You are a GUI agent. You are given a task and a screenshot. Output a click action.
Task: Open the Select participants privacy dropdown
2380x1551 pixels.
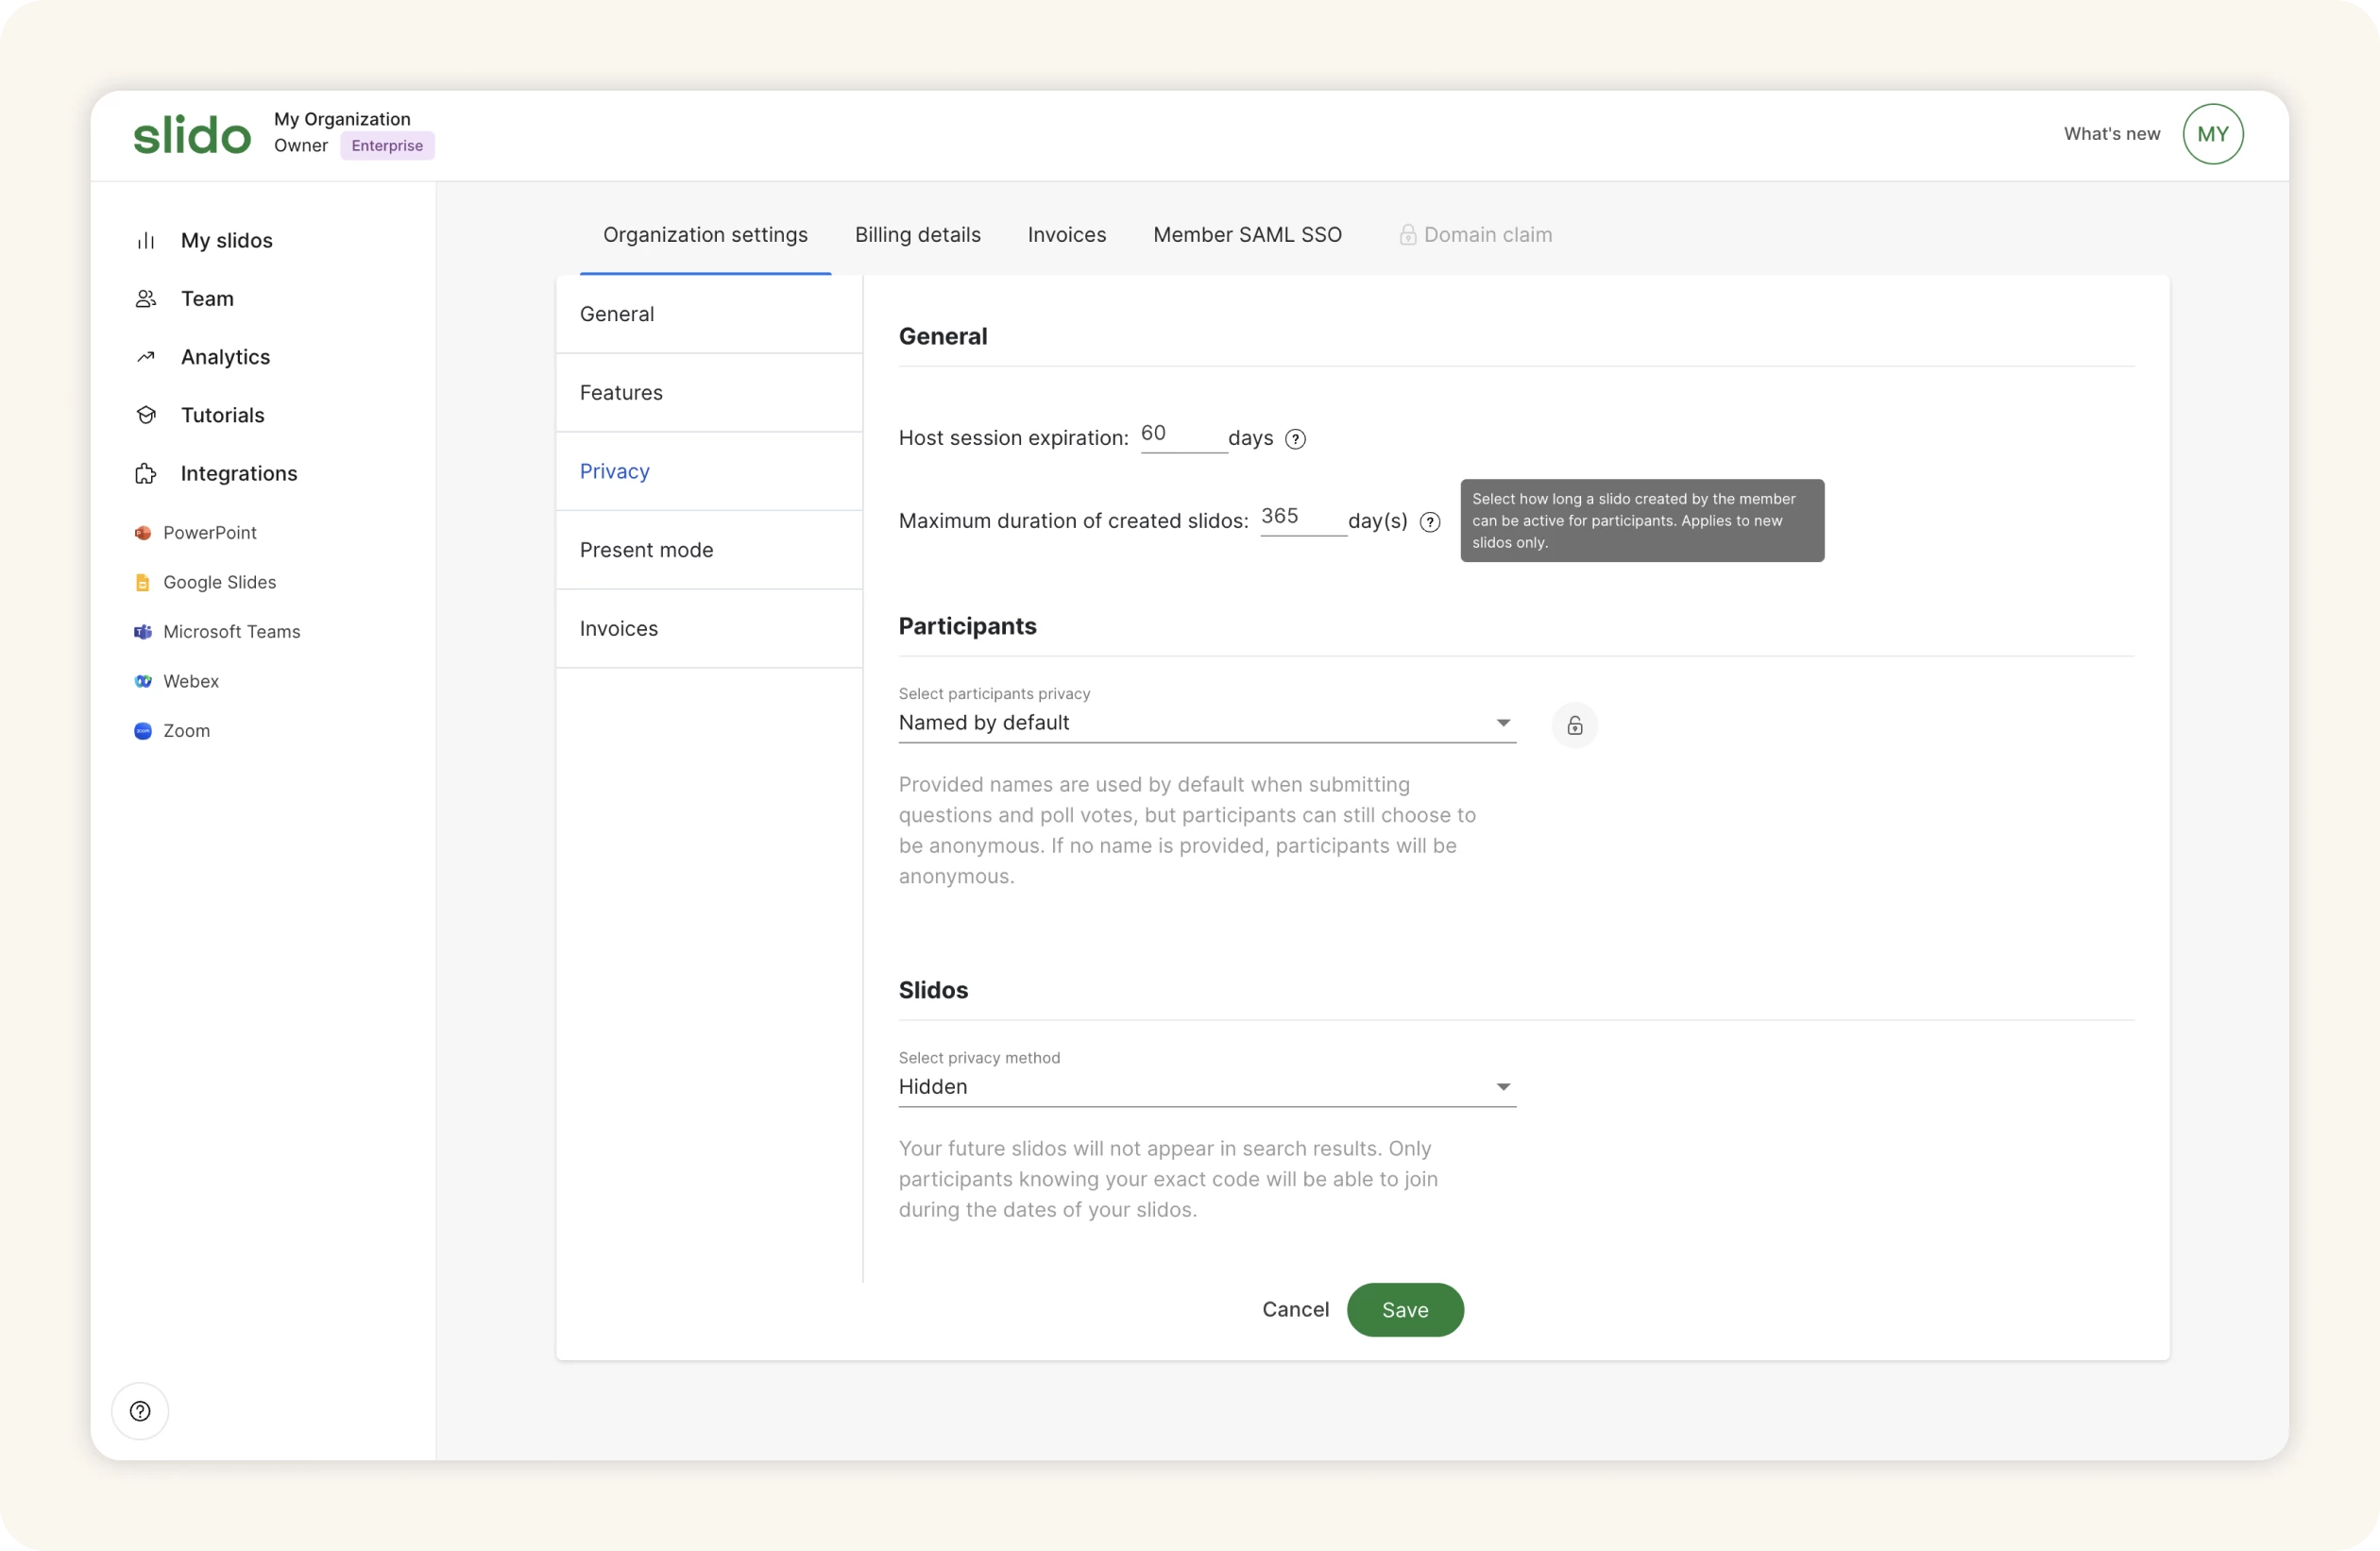click(x=1207, y=723)
